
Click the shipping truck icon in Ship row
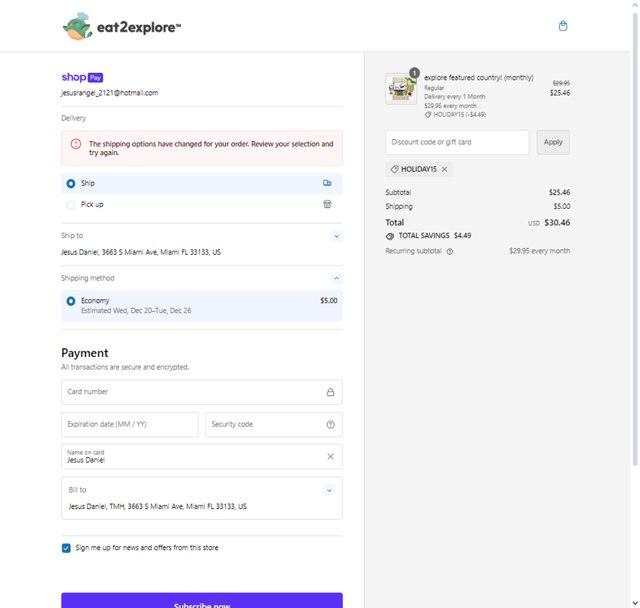327,183
